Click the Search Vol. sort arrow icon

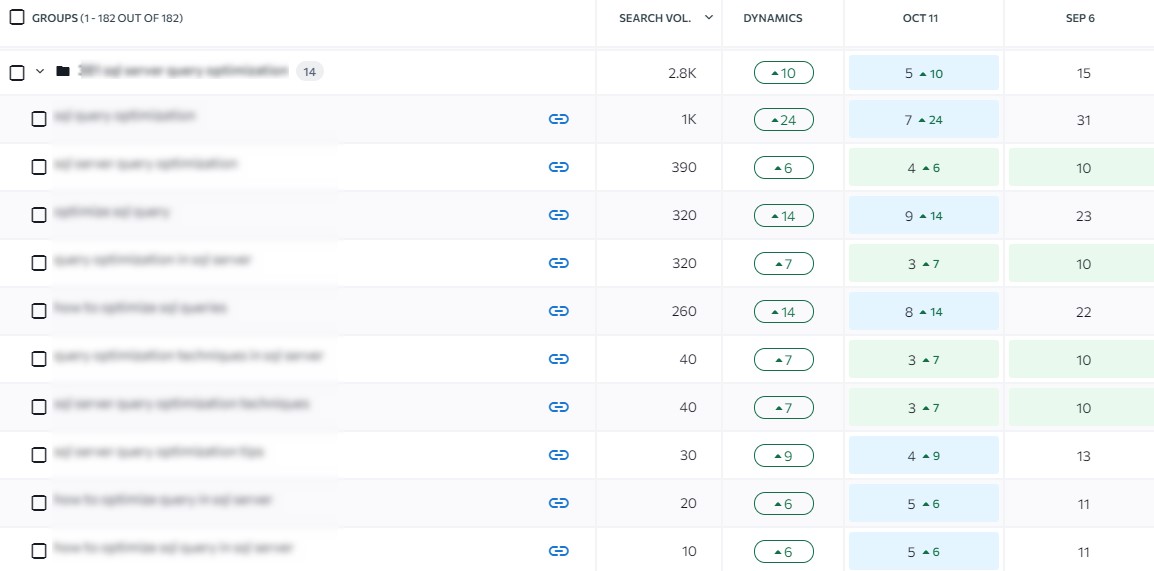click(x=709, y=18)
